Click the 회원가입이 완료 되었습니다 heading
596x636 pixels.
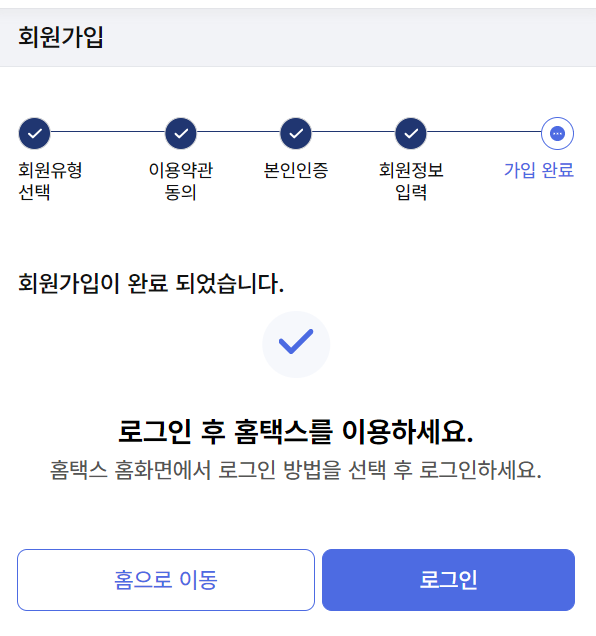[151, 283]
